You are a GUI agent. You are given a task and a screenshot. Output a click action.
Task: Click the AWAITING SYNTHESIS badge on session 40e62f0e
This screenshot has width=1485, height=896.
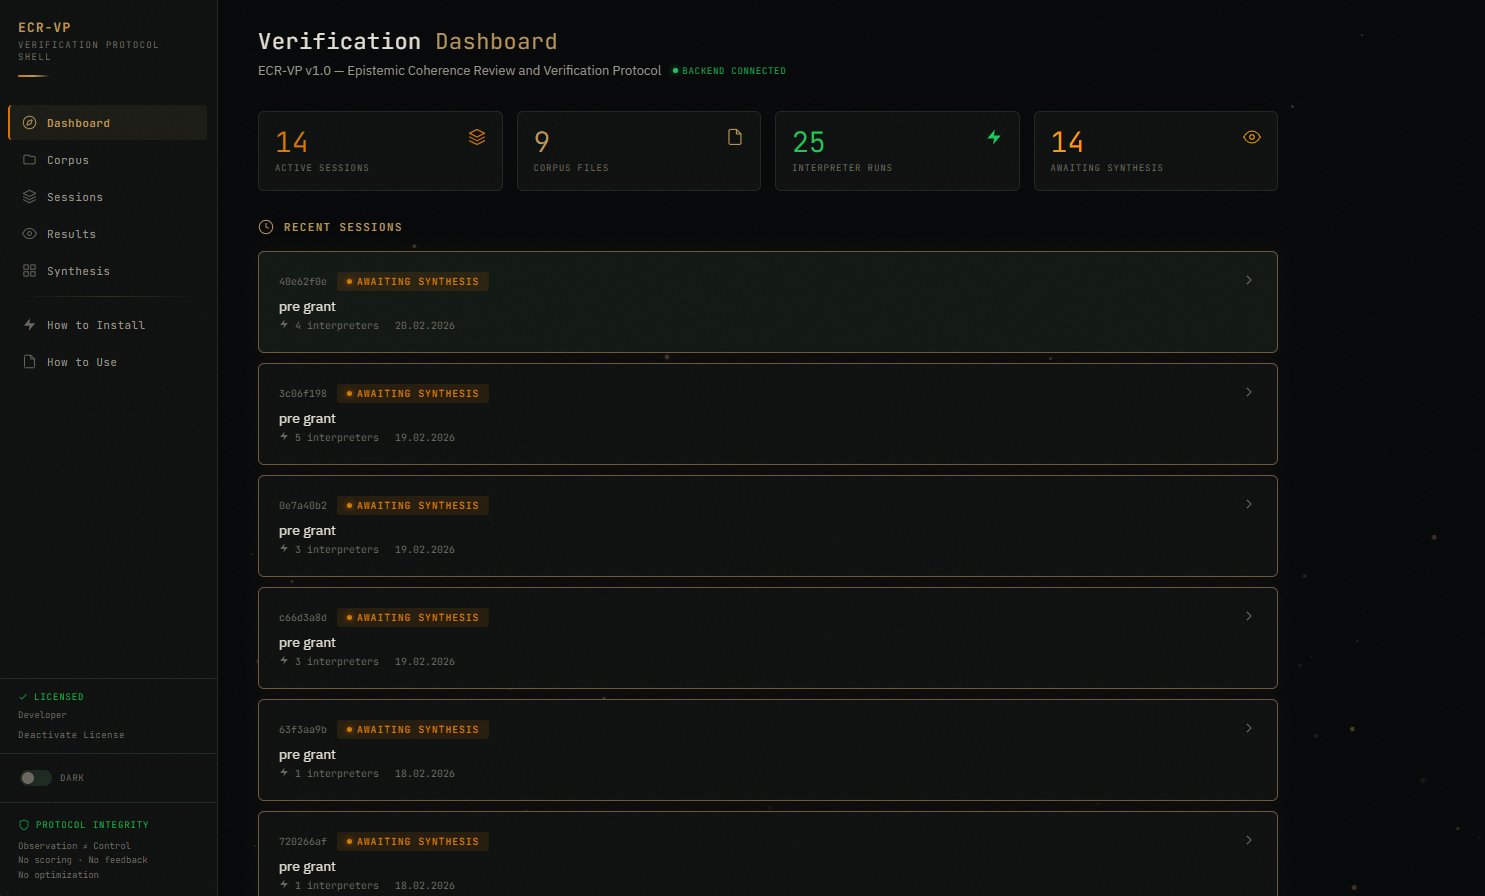pos(413,281)
